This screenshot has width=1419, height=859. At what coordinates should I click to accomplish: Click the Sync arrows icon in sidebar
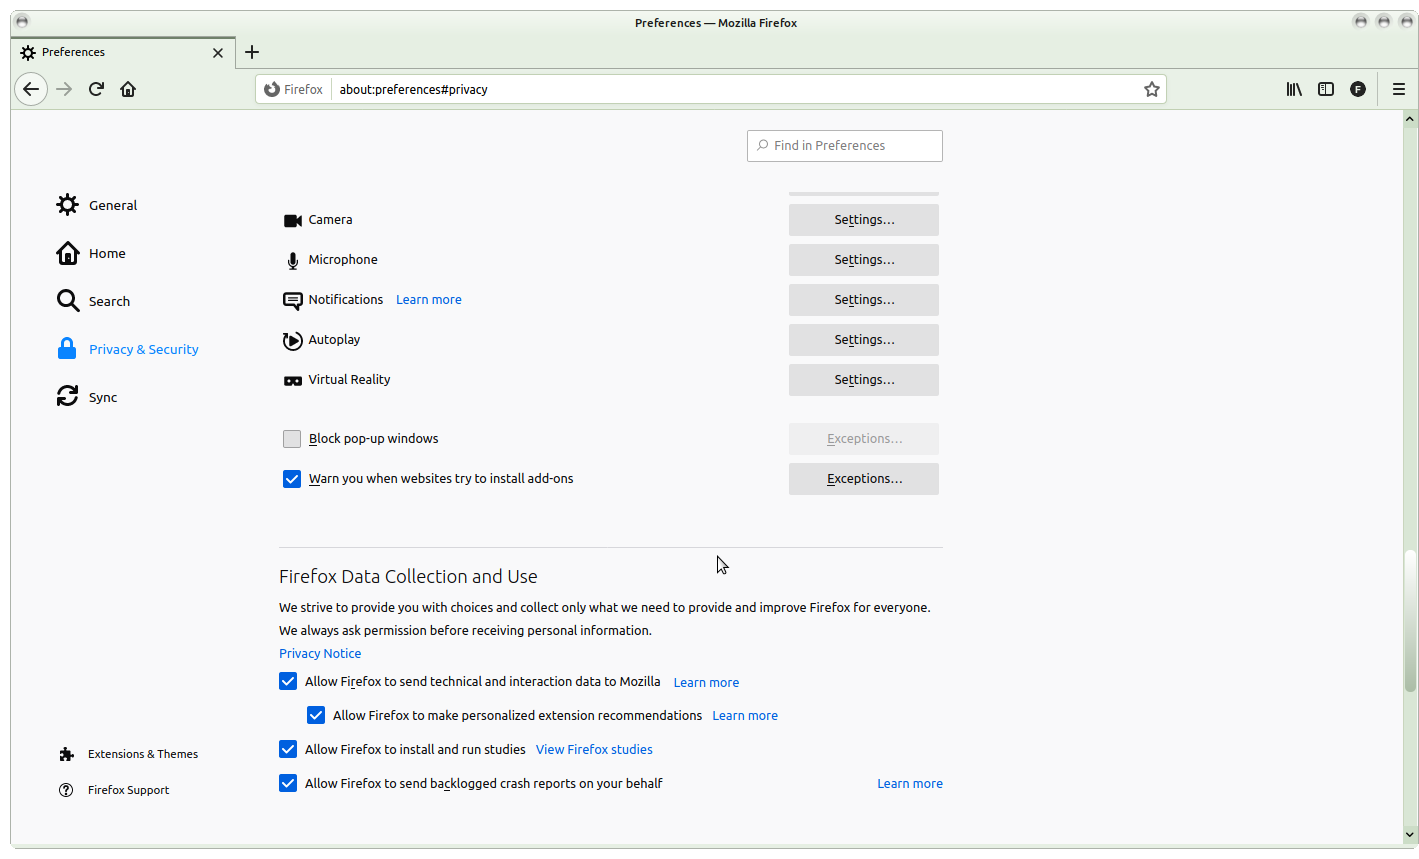(x=67, y=397)
